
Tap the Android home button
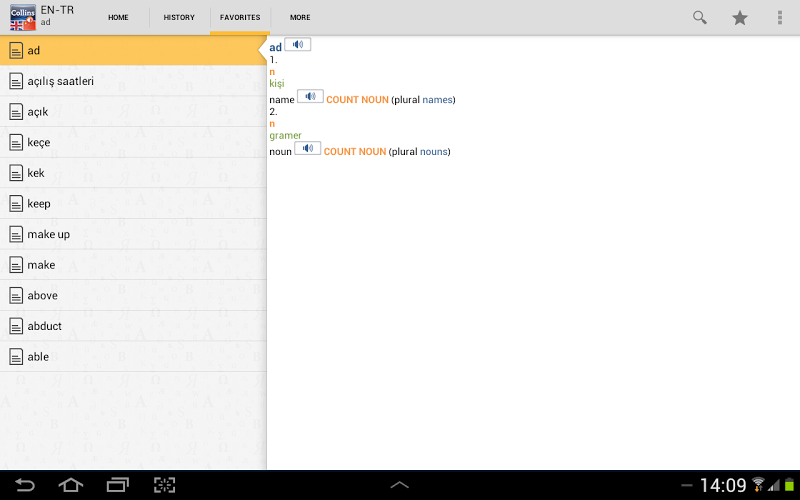71,485
